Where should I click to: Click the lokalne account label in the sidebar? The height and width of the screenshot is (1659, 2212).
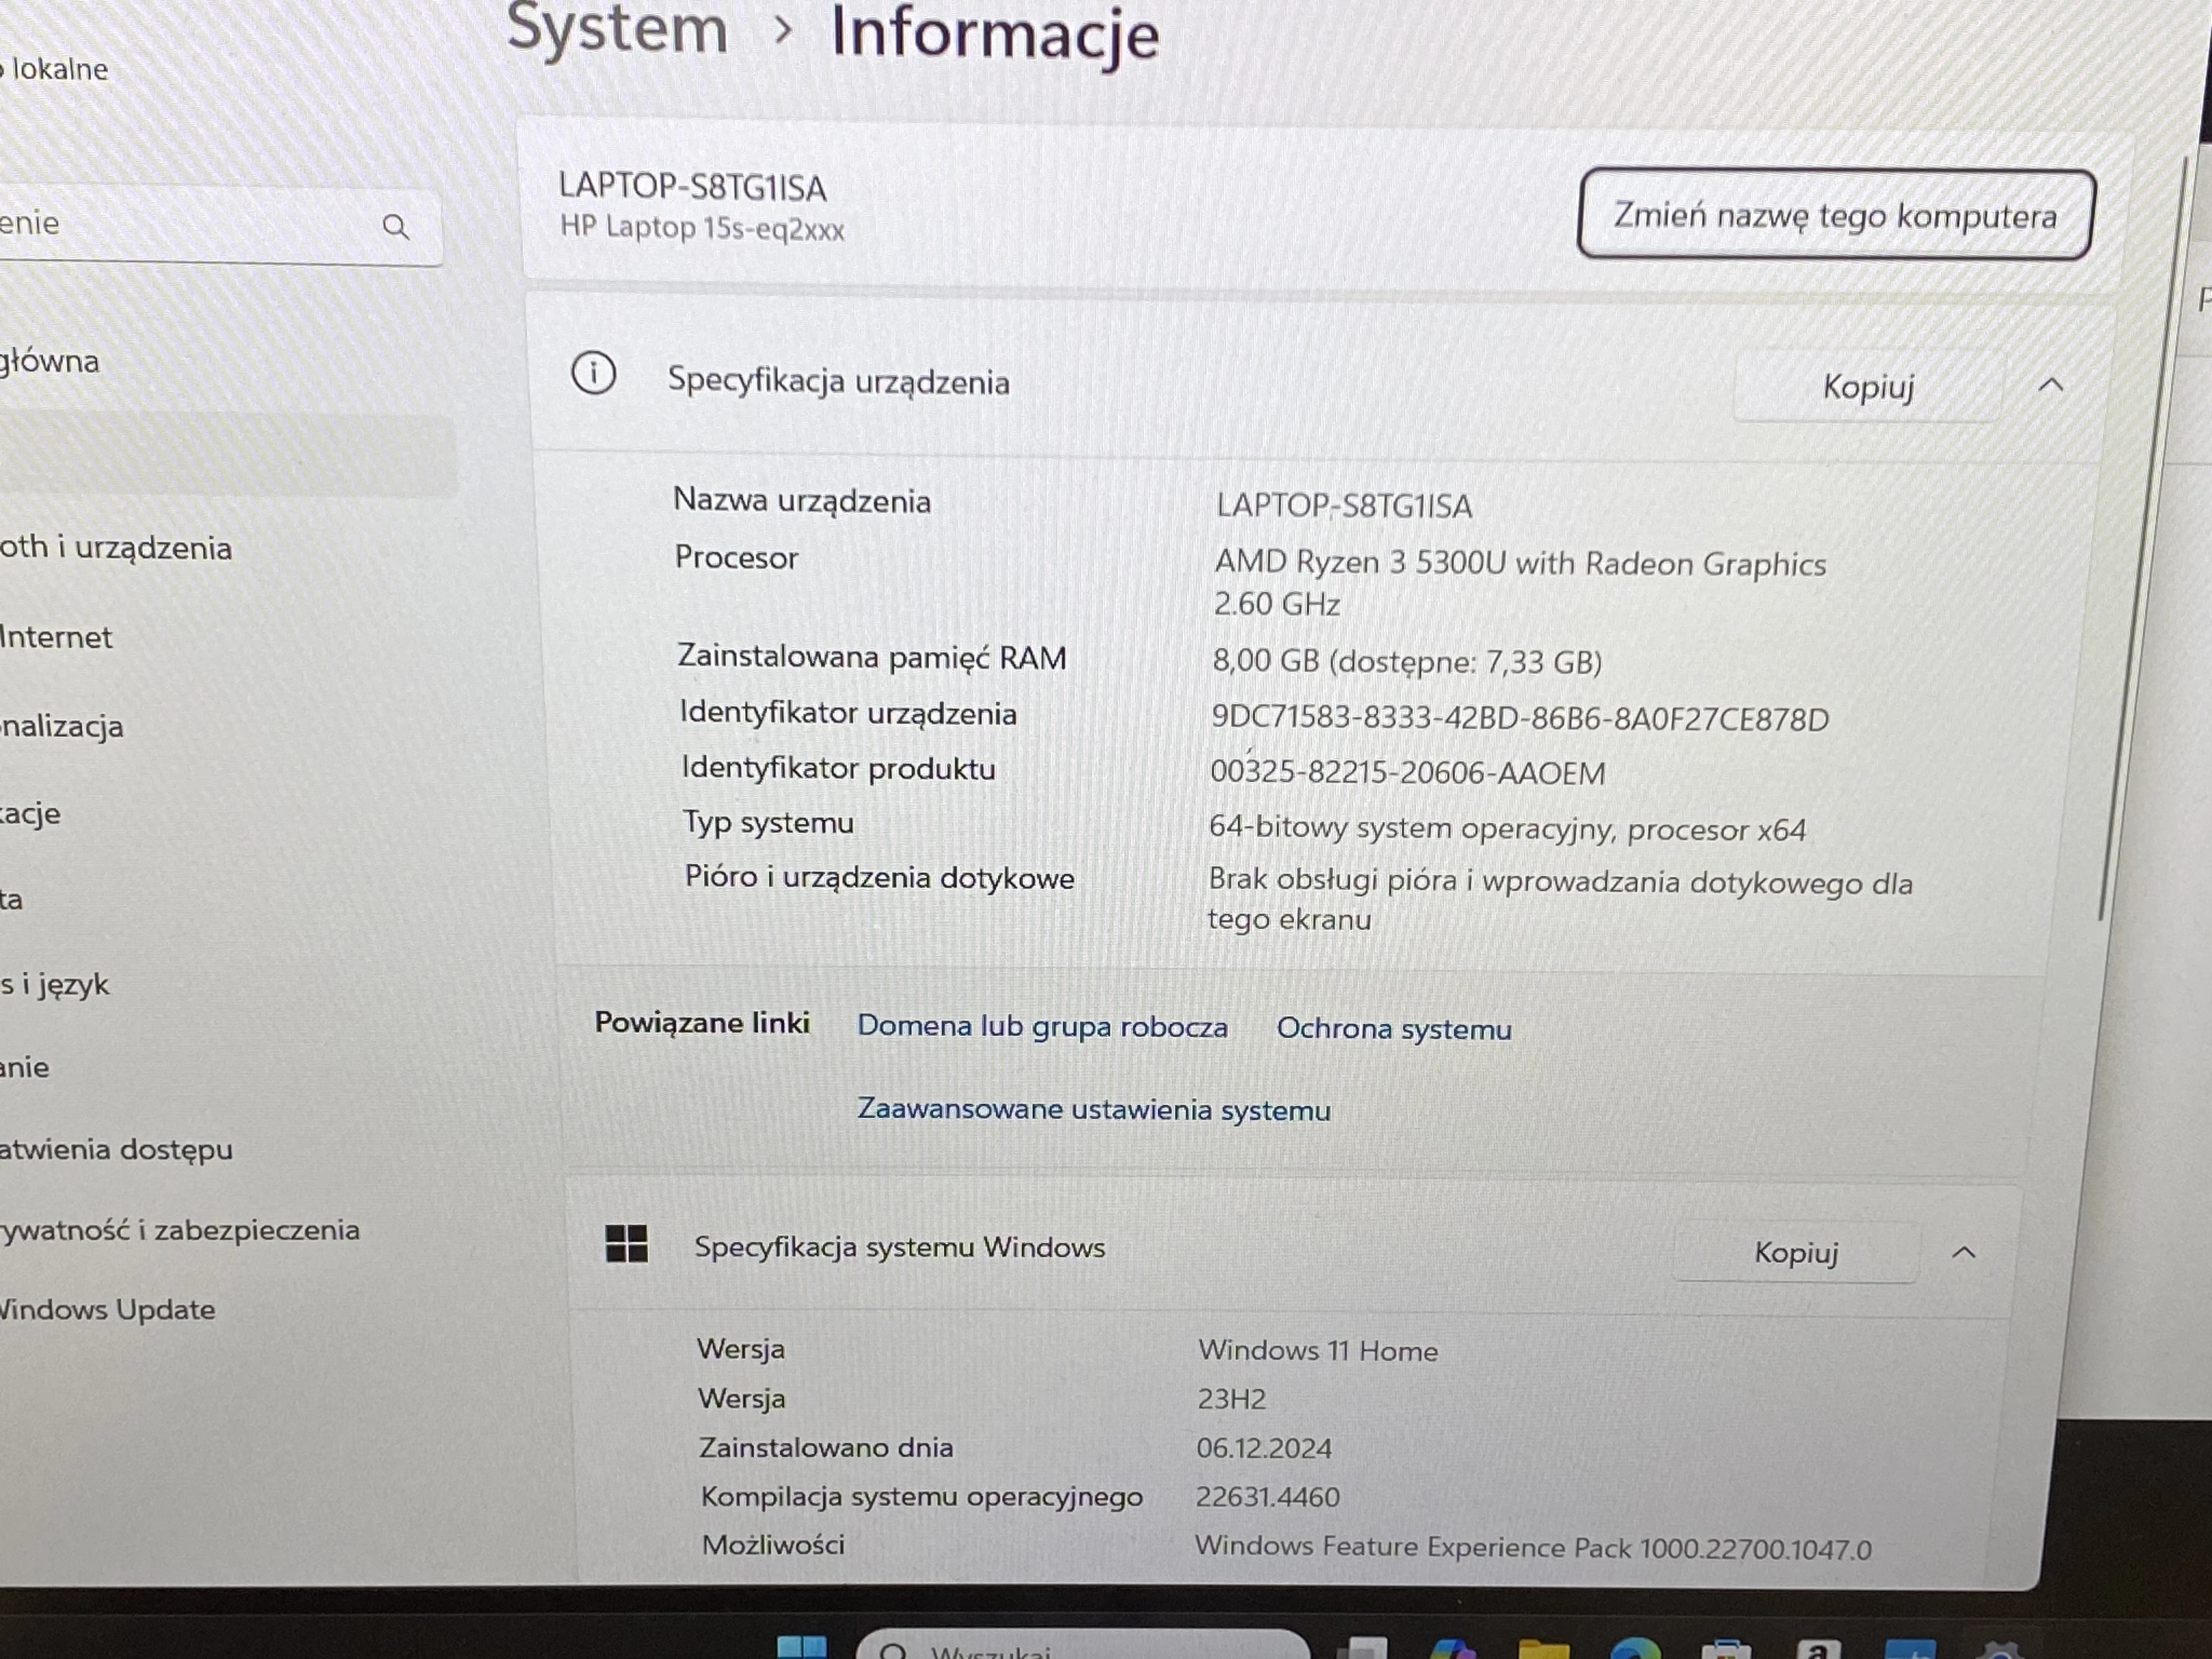(x=55, y=69)
